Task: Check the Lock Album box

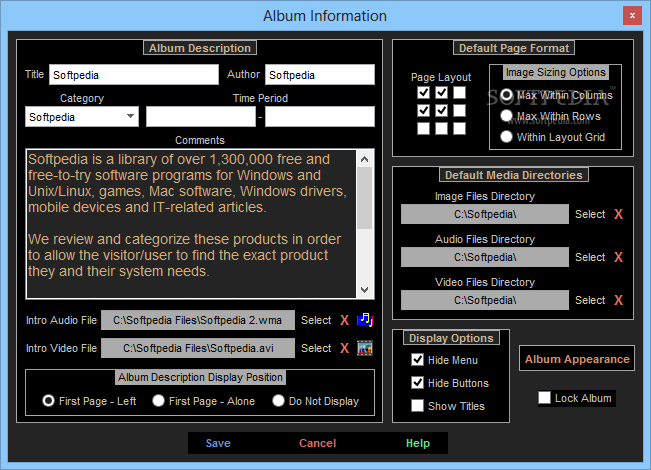Action: pos(544,398)
